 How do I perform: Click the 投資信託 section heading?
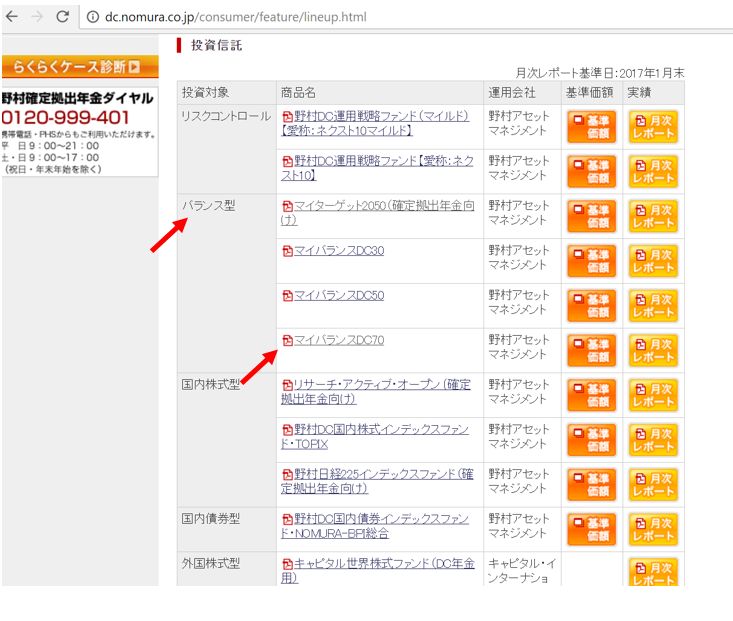tap(216, 45)
